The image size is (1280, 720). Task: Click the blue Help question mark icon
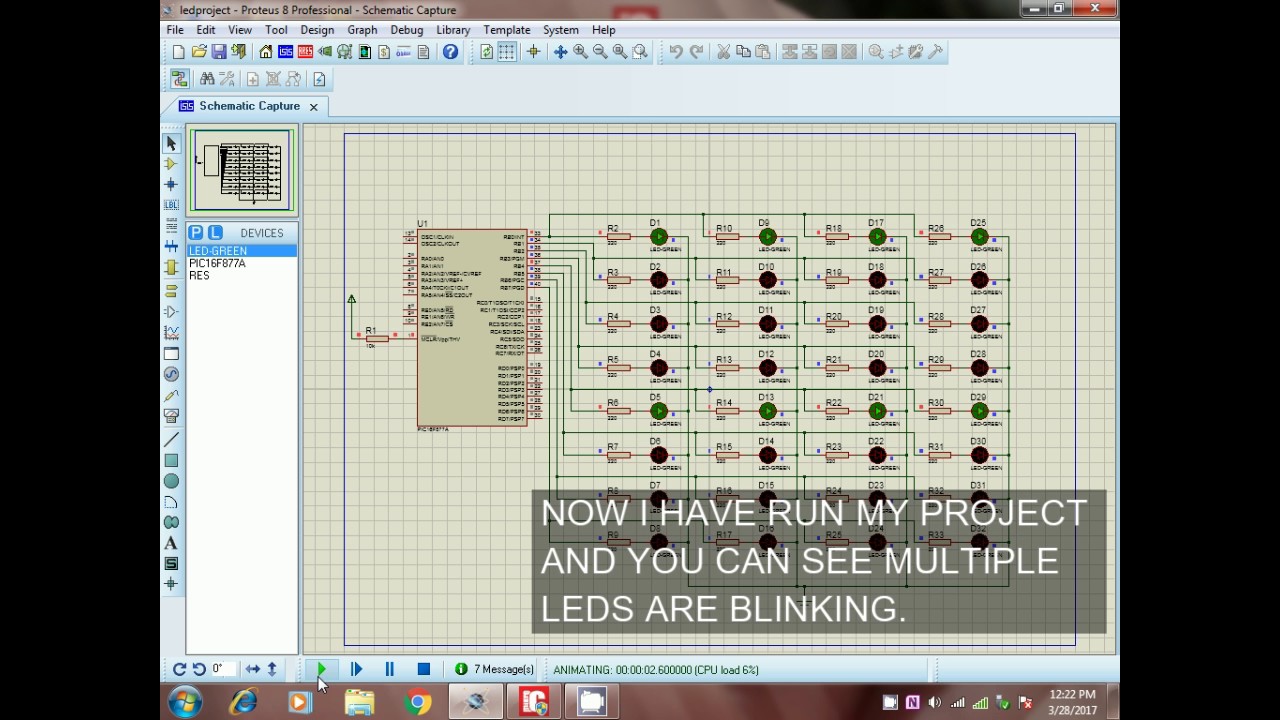coord(451,52)
